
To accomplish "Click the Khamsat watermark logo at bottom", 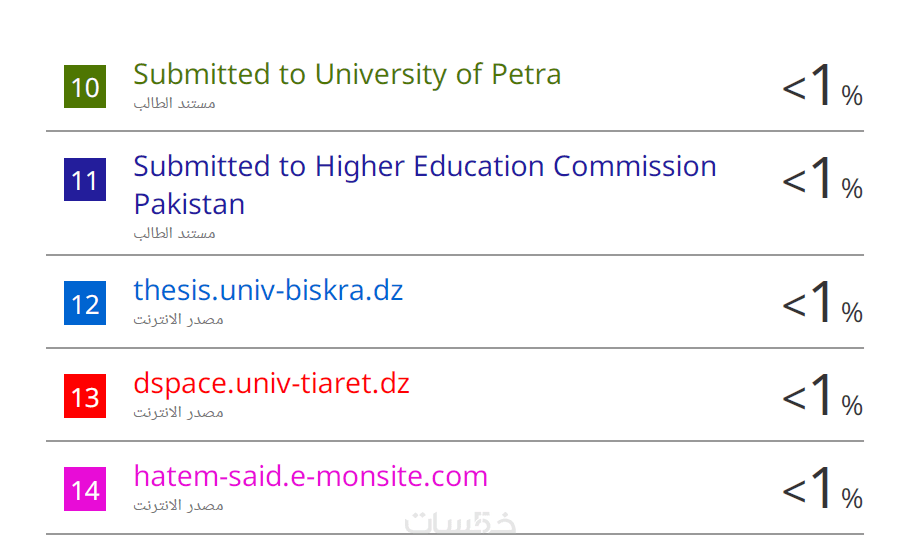I will 460,523.
